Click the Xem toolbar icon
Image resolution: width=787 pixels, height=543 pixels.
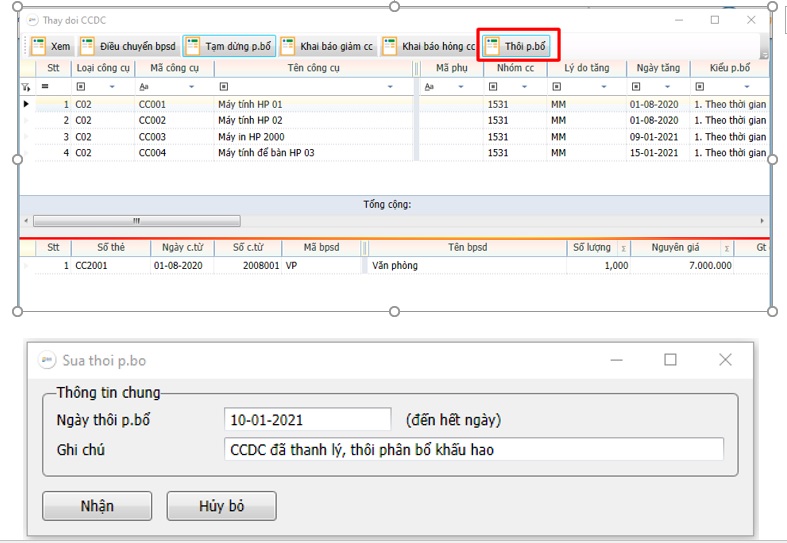pos(50,46)
